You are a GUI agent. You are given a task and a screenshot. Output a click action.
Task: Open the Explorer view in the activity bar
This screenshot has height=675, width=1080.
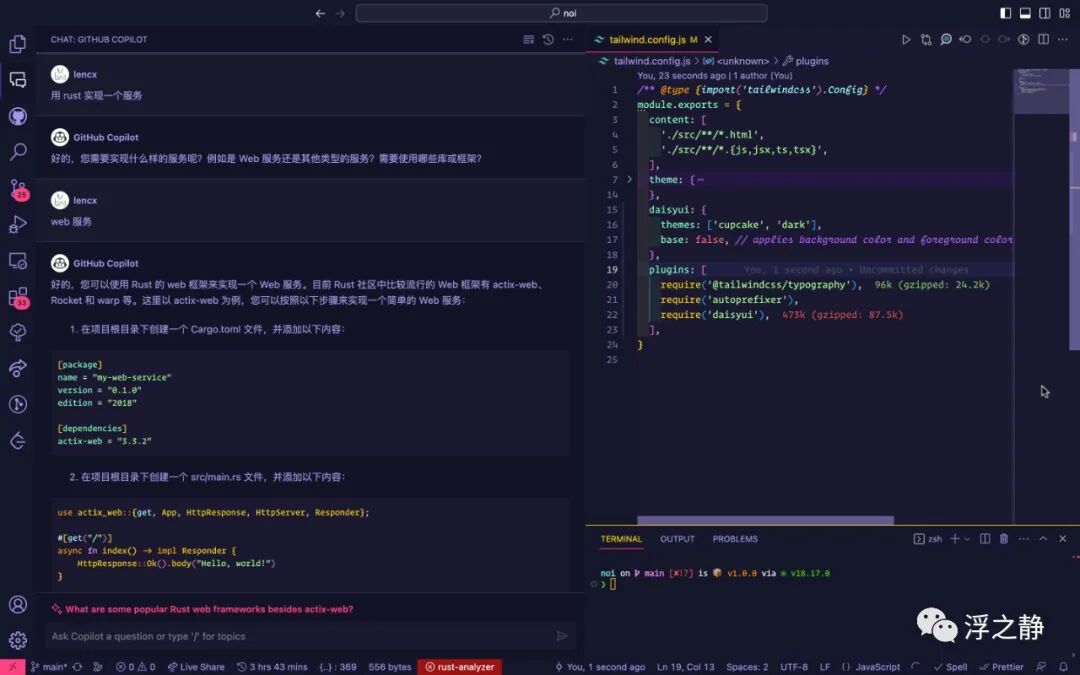coord(18,43)
